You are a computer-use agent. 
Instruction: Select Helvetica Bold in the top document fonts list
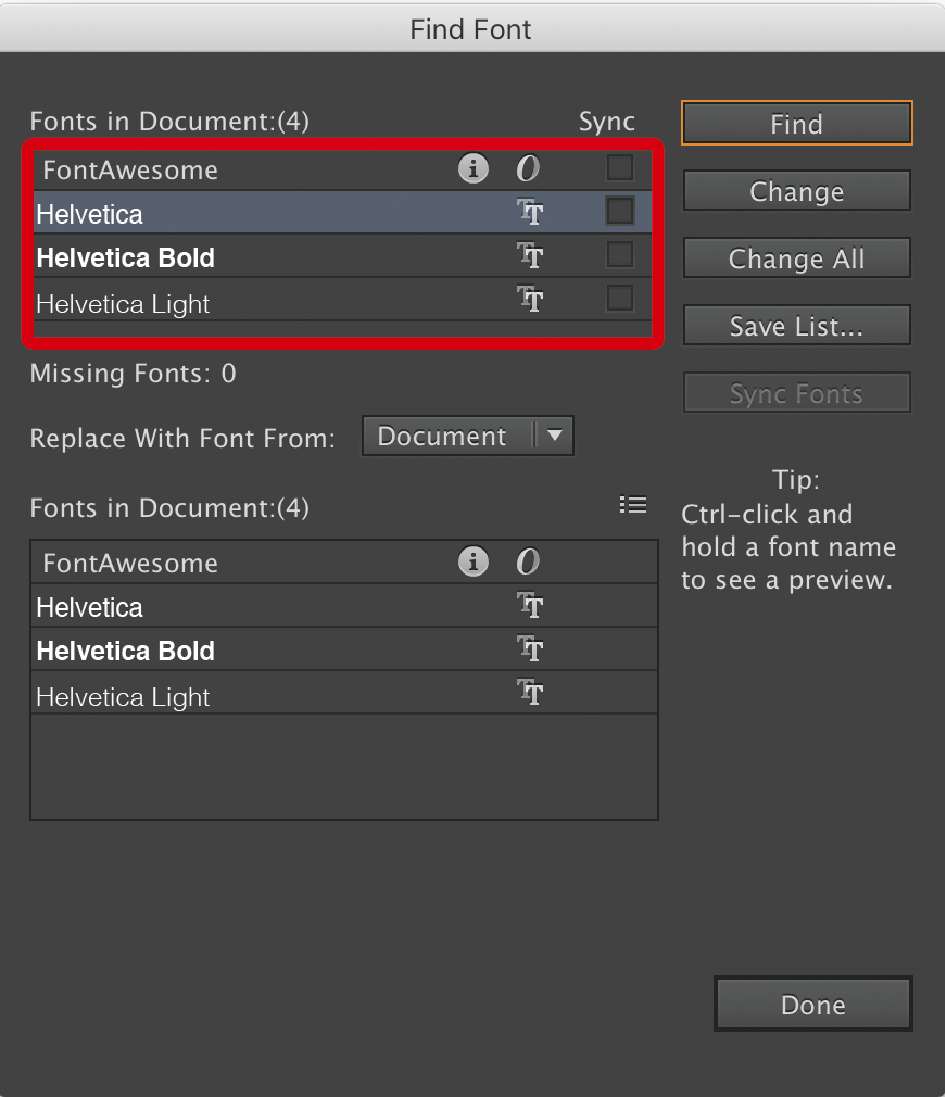[126, 258]
